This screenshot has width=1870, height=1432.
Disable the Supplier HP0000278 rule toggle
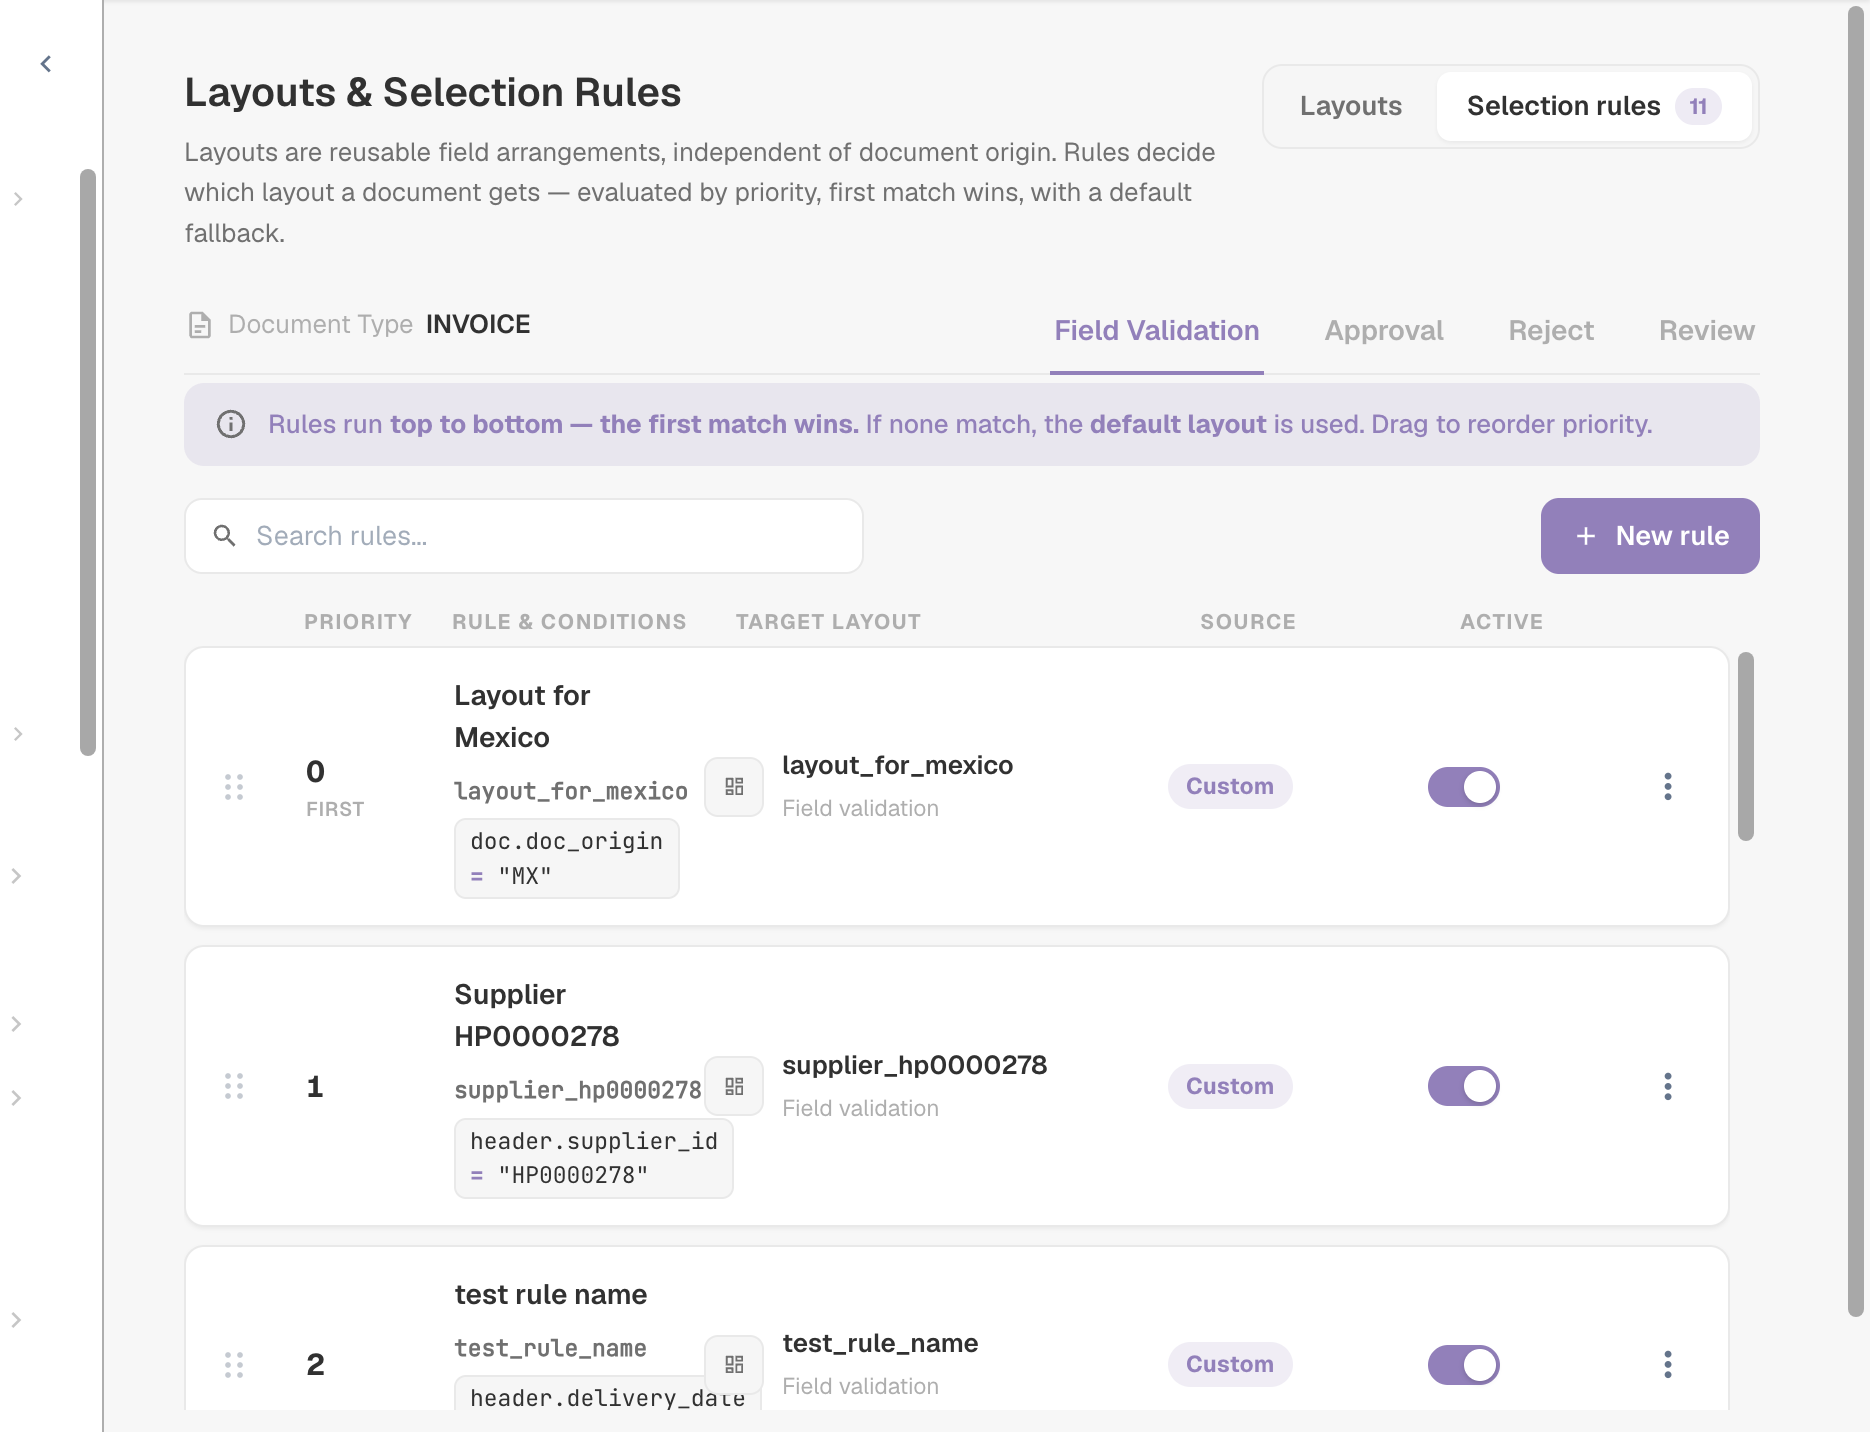click(x=1464, y=1086)
